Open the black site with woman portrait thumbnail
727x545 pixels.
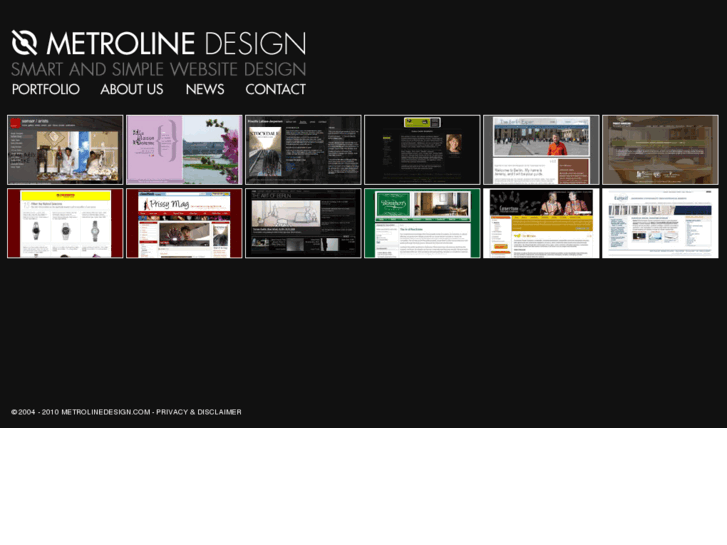422,150
